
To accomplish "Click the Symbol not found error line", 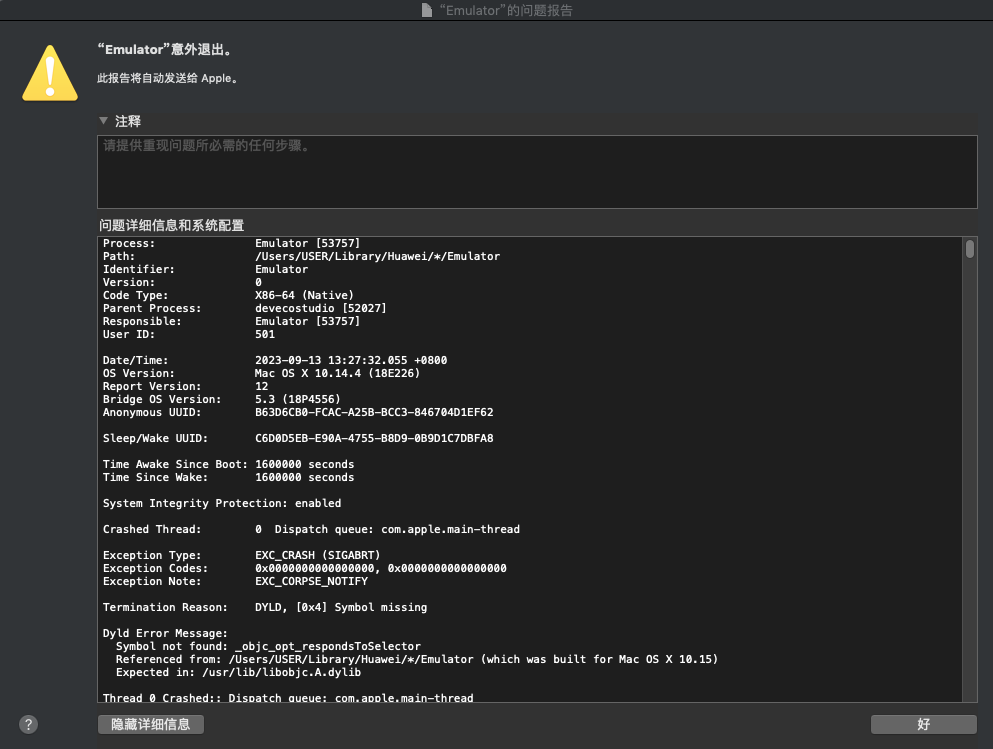I will tap(268, 646).
